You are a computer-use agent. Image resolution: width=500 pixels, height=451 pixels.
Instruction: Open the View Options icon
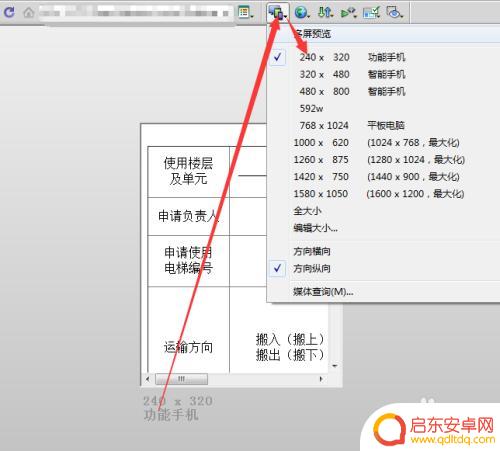coord(246,12)
